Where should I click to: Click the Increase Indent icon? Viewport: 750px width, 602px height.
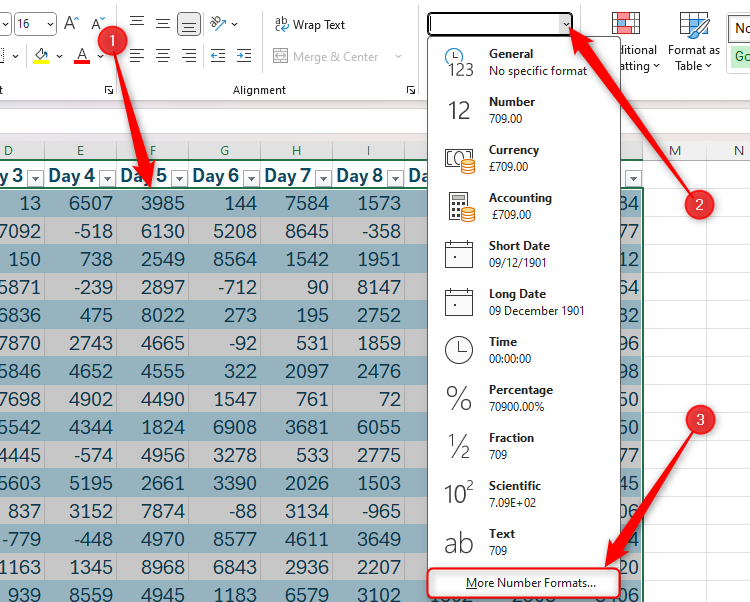(x=243, y=56)
